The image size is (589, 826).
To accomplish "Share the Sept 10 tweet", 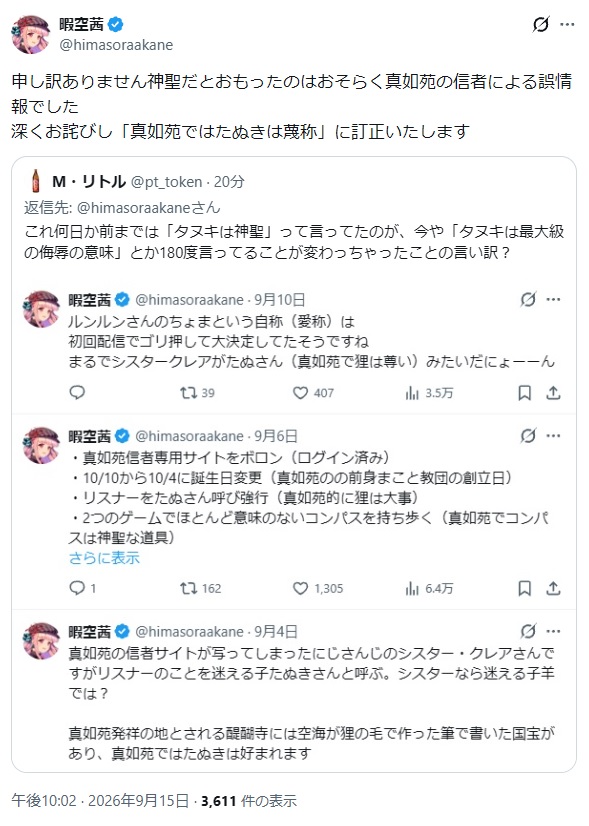I will (x=553, y=393).
